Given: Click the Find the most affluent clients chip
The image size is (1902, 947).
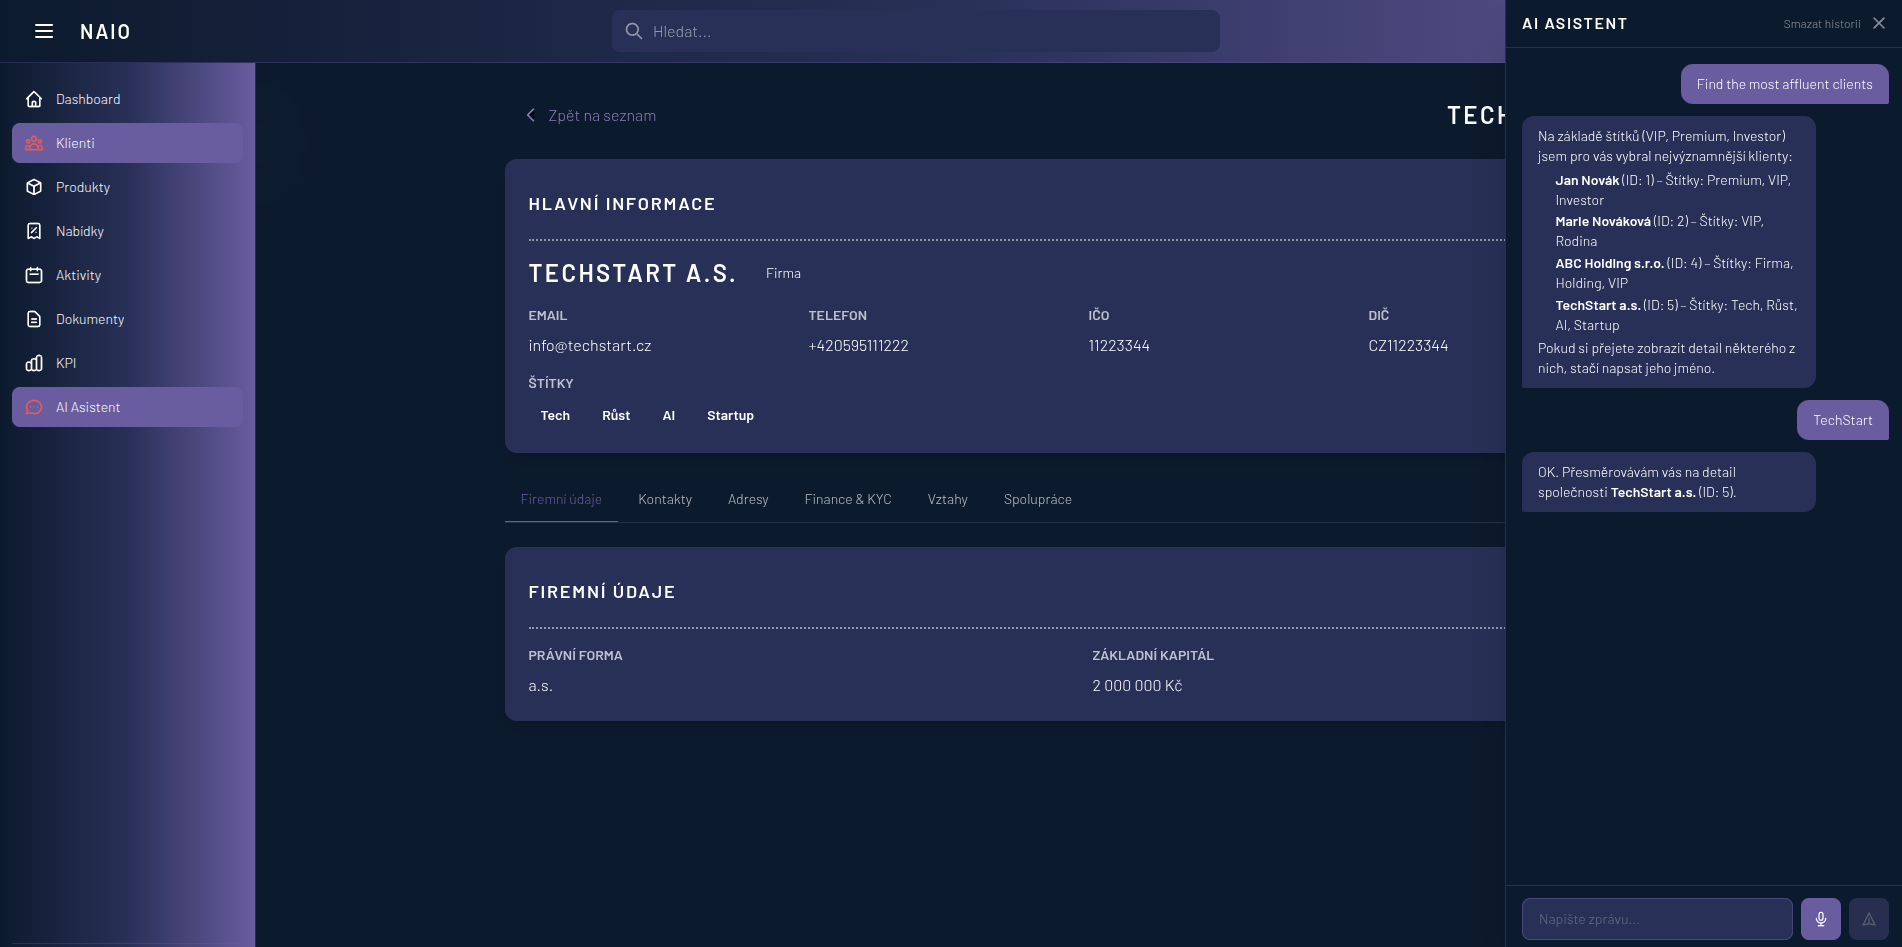Looking at the screenshot, I should pyautogui.click(x=1785, y=84).
